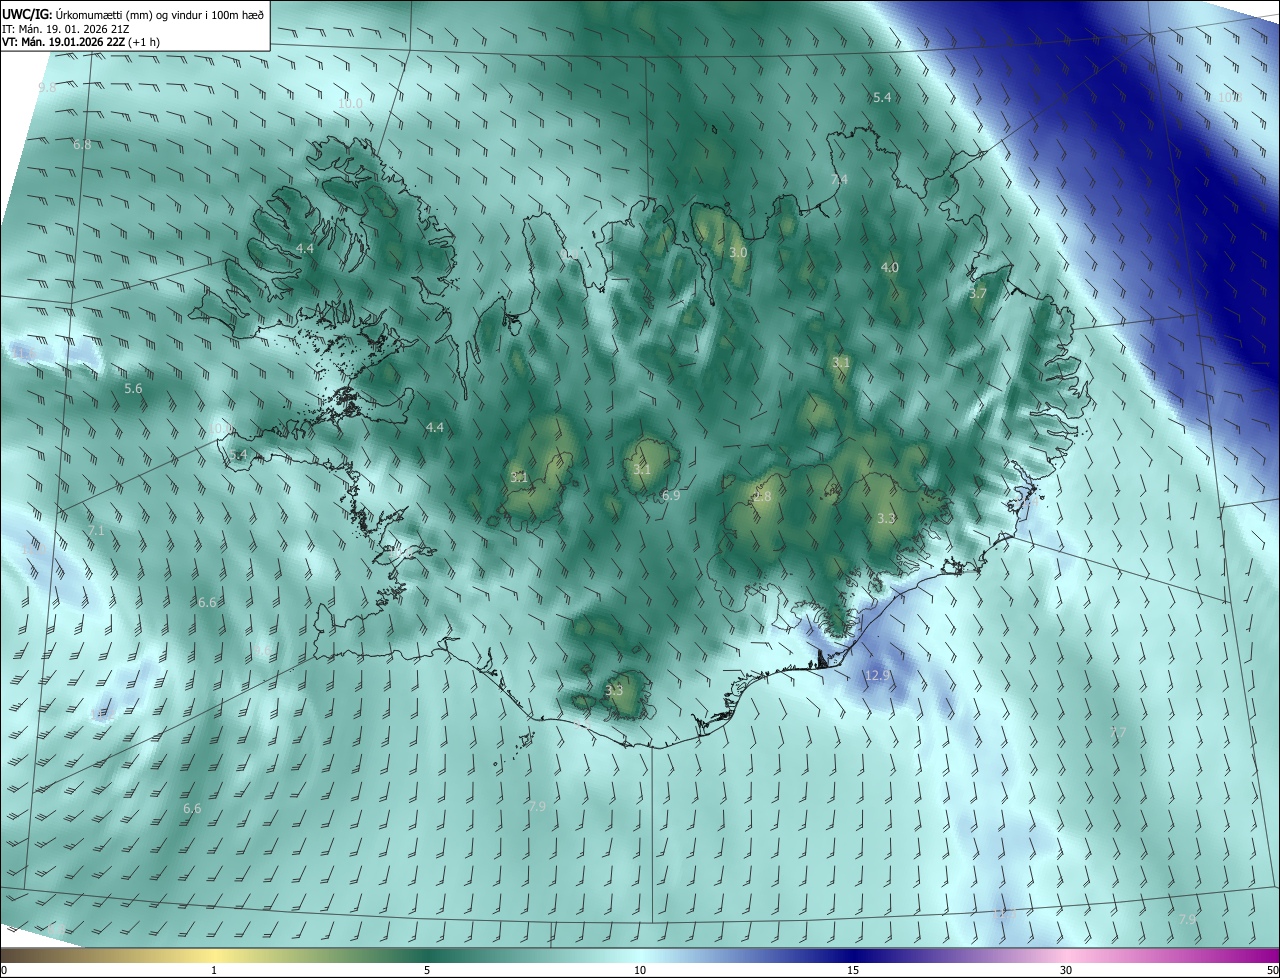
Task: Click the 3.0 value label
Action: tap(738, 253)
